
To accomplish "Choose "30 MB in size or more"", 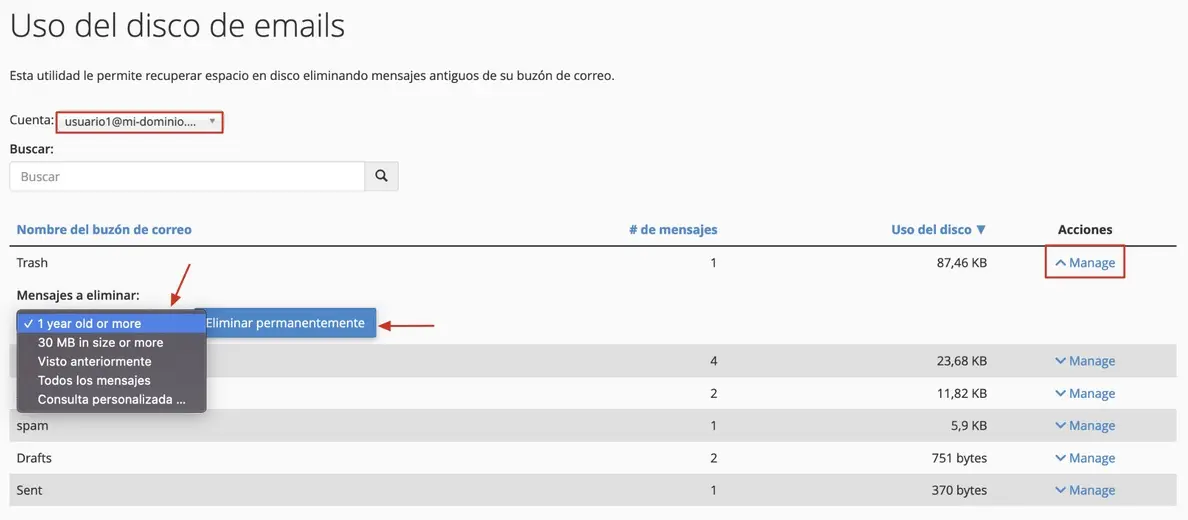I will click(100, 342).
